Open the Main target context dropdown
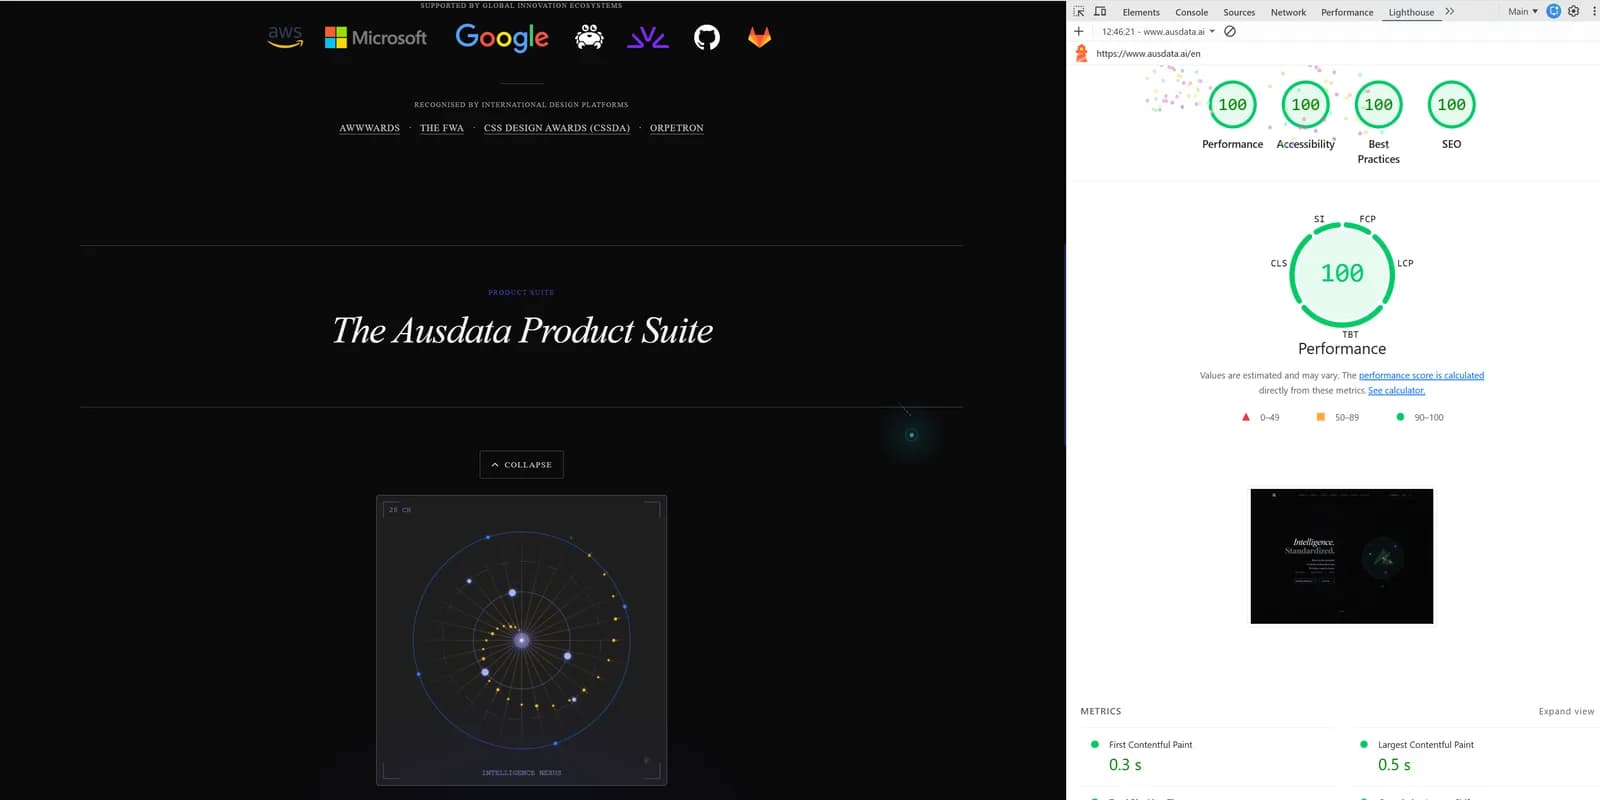The width and height of the screenshot is (1600, 800). [1523, 12]
